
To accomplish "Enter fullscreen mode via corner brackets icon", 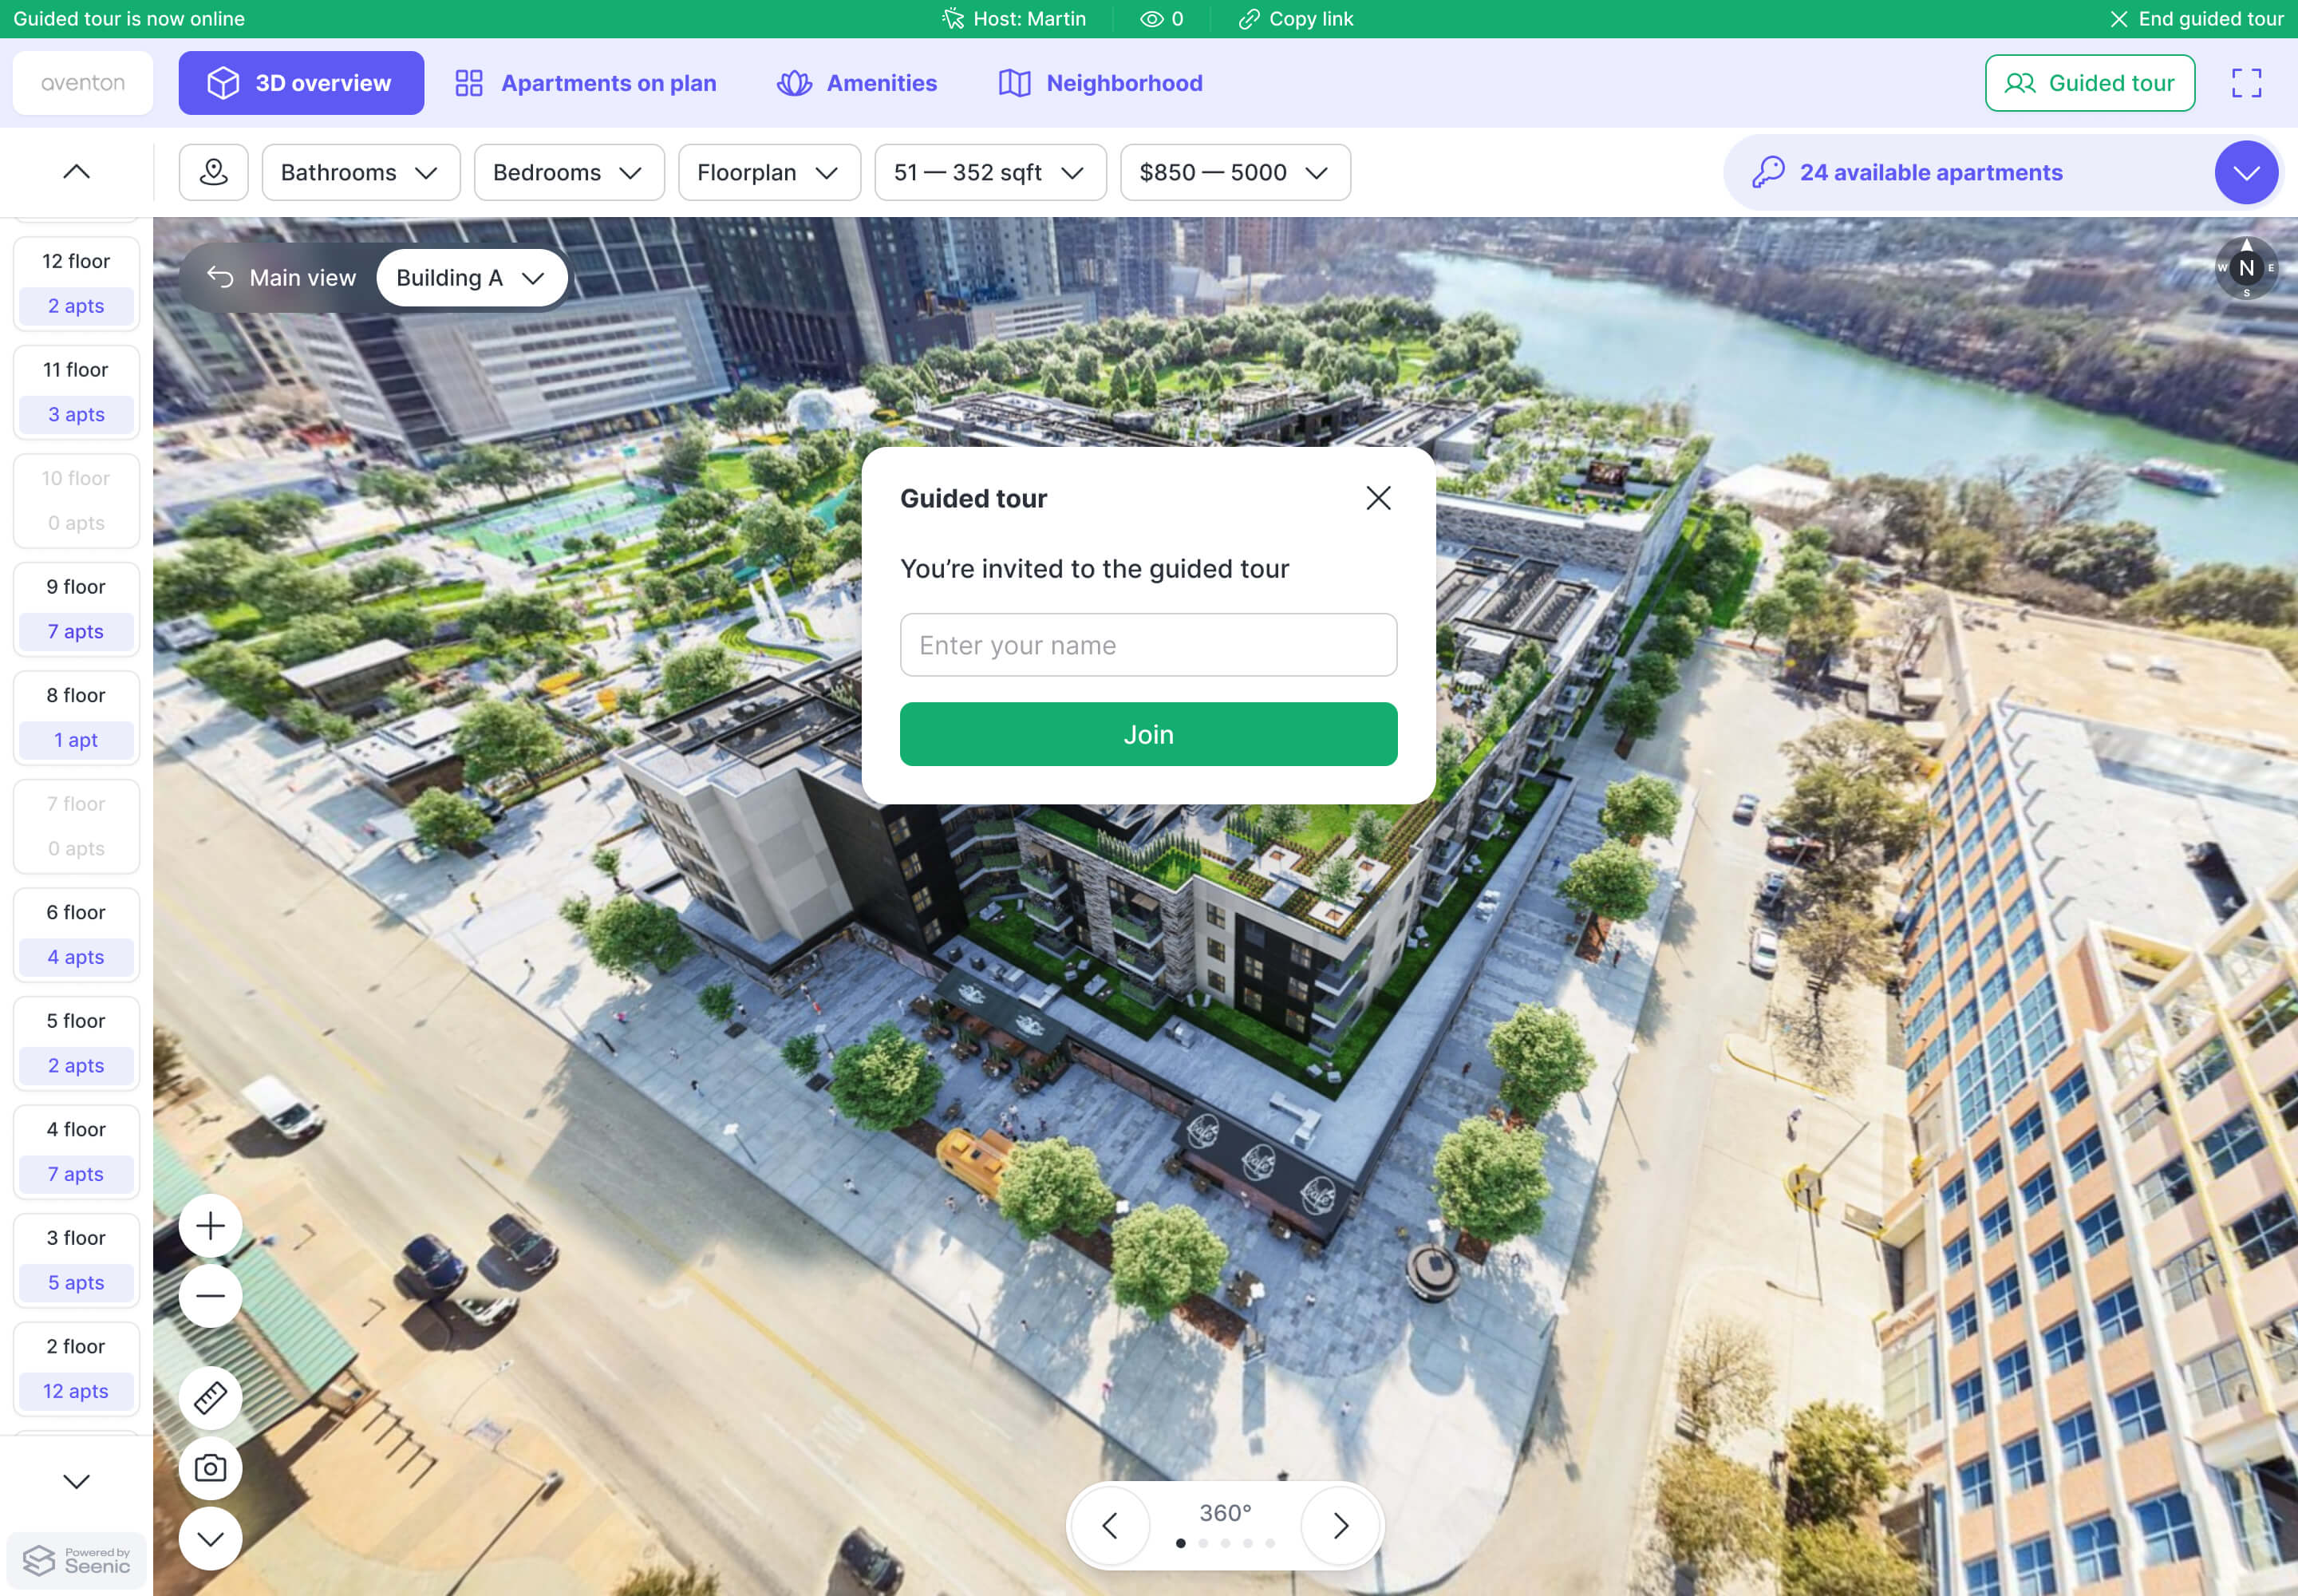I will (x=2246, y=83).
